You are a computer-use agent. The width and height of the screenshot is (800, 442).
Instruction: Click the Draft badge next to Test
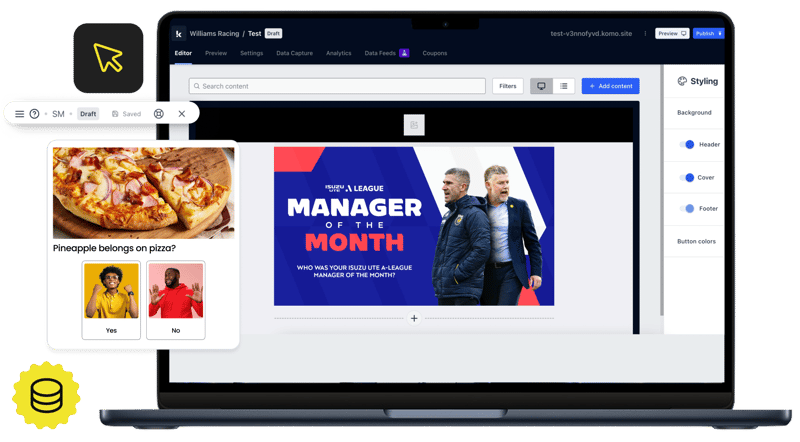pos(273,34)
